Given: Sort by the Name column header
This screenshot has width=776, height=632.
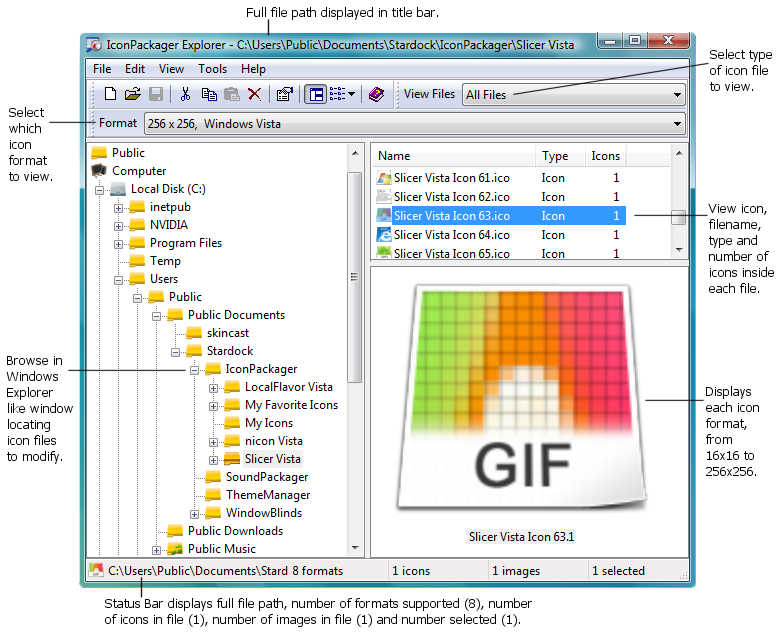Looking at the screenshot, I should pyautogui.click(x=453, y=156).
